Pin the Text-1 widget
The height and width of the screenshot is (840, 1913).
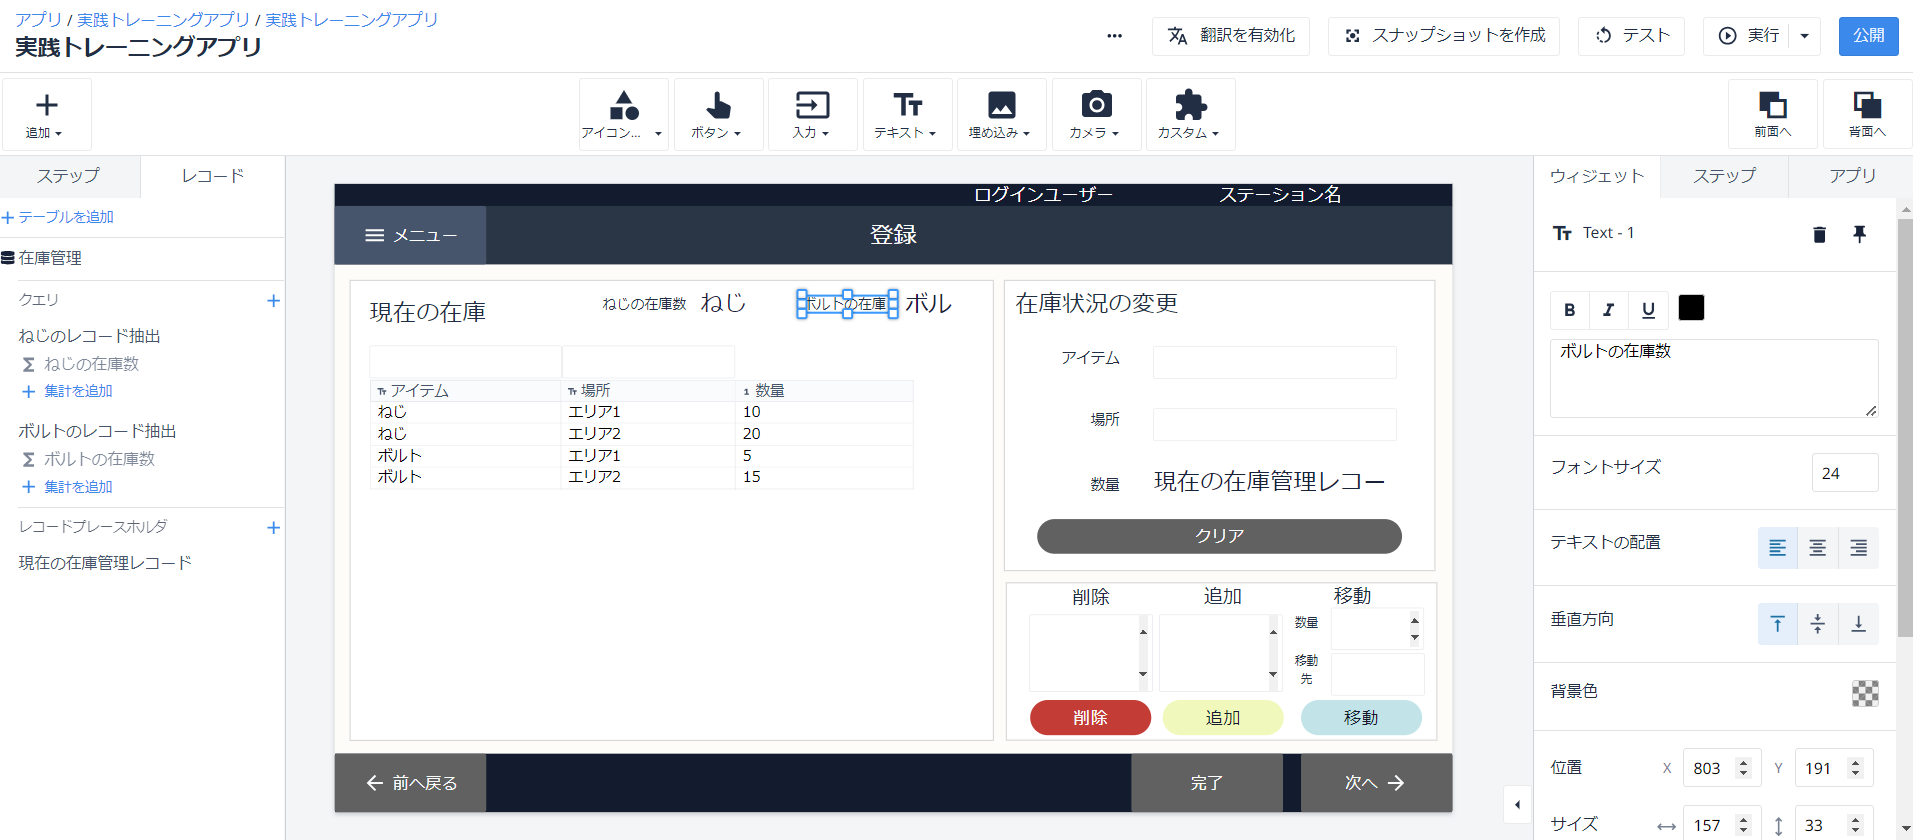click(x=1859, y=234)
